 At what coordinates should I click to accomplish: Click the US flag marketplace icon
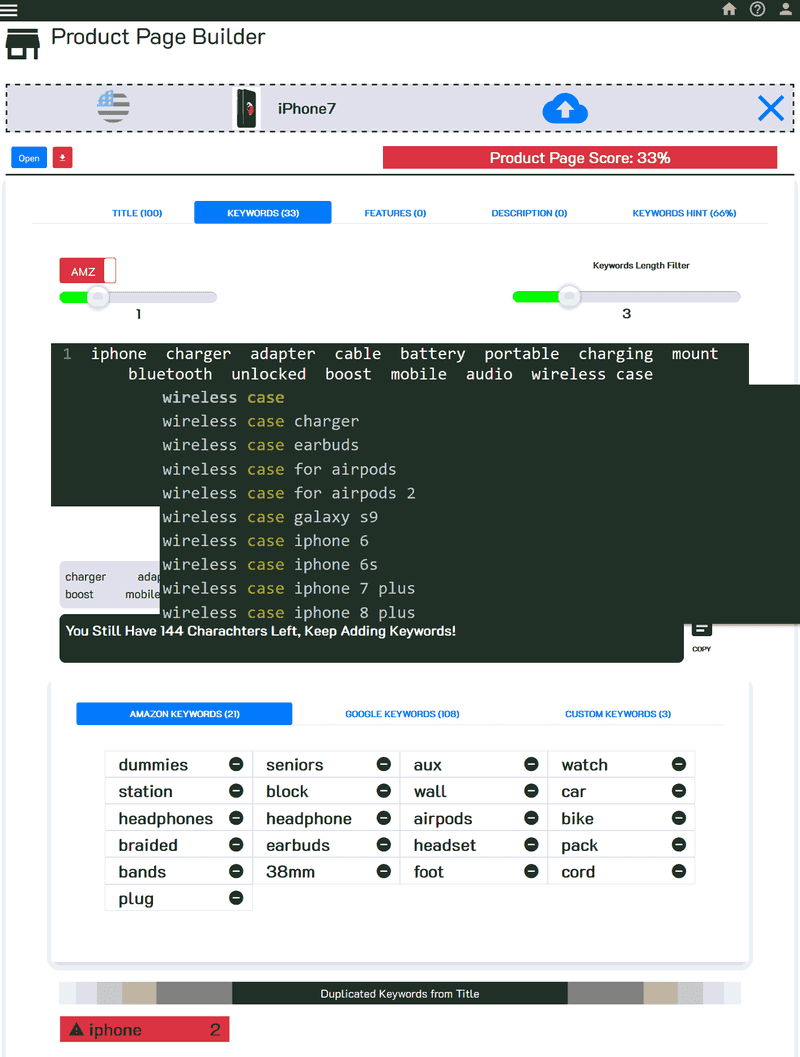pyautogui.click(x=113, y=108)
